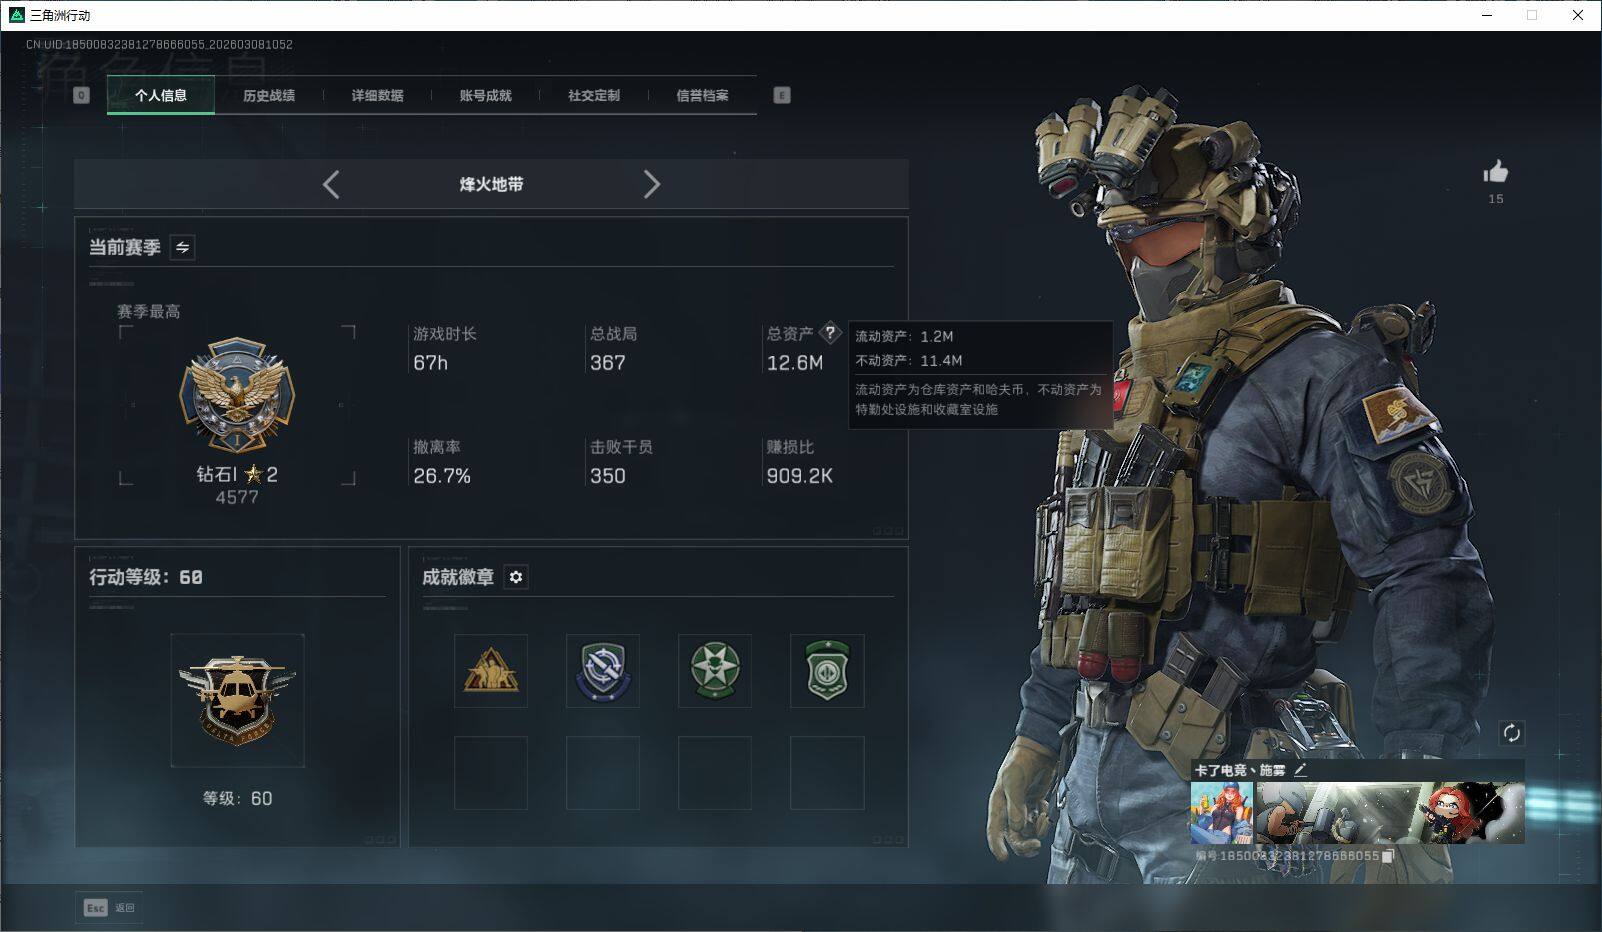Viewport: 1602px width, 932px height.
Task: Click the 钻石I season rank emblem
Action: pyautogui.click(x=237, y=395)
